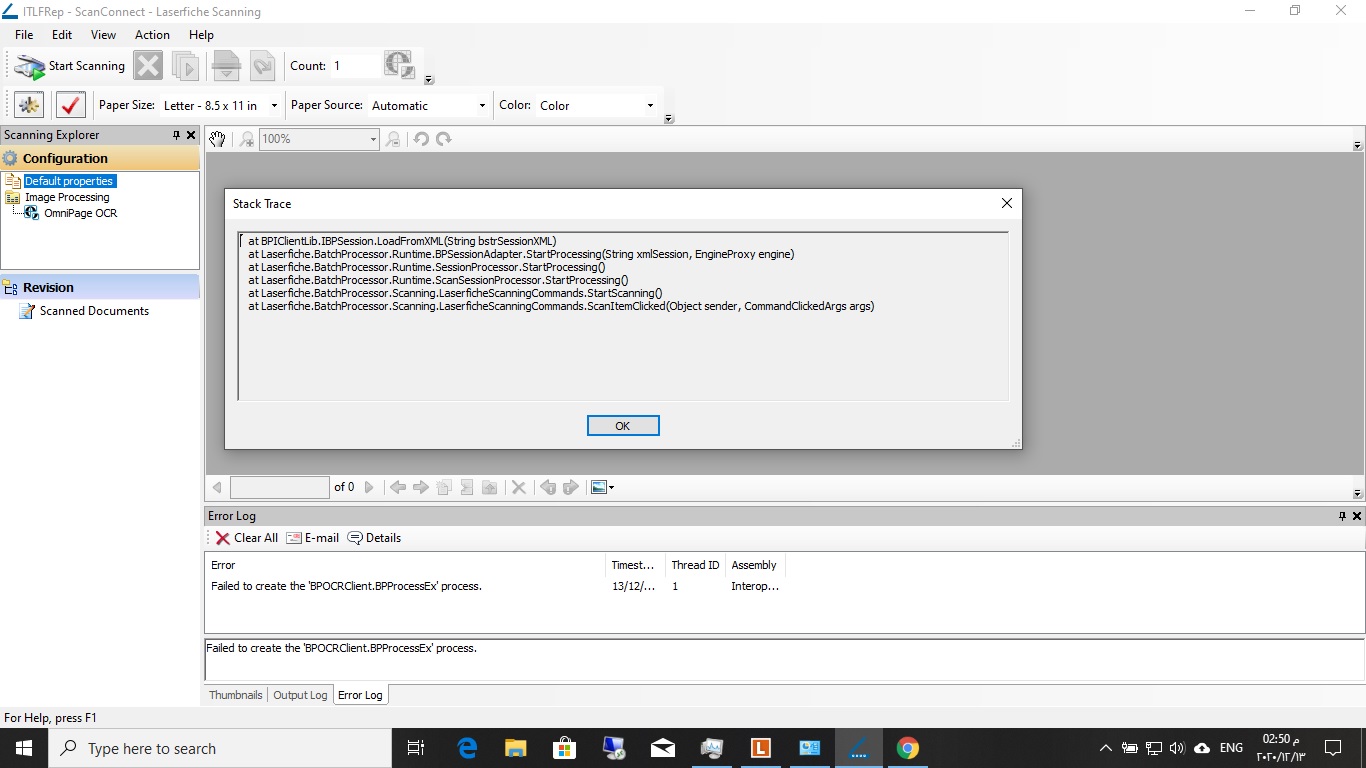Switch to the Output Log tab
The height and width of the screenshot is (768, 1366).
[300, 695]
